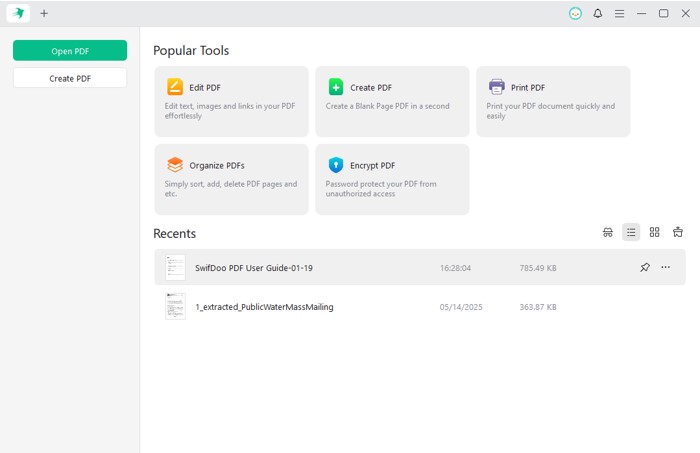Screen dimensions: 700x453
Task: Select 'Print your PDF document quickly and easily'
Action: pyautogui.click(x=550, y=111)
